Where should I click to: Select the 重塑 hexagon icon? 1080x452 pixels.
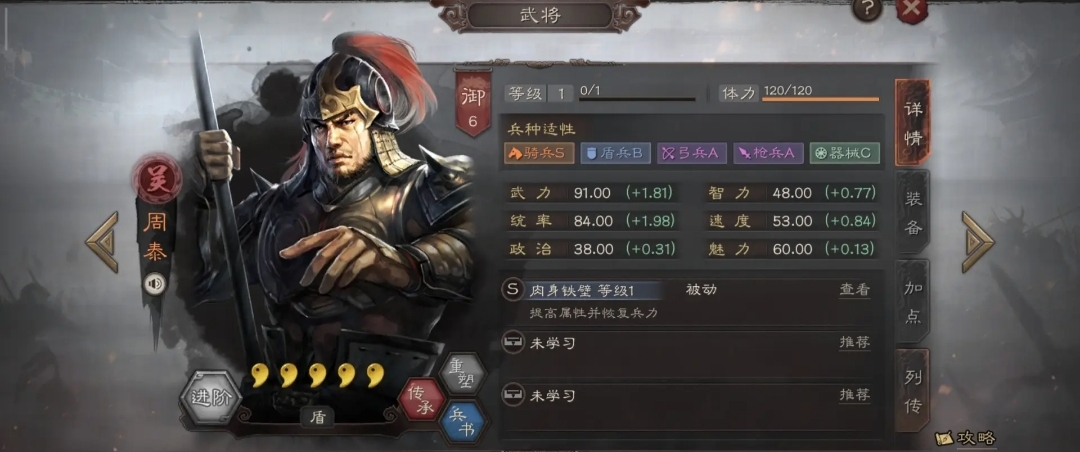point(462,374)
